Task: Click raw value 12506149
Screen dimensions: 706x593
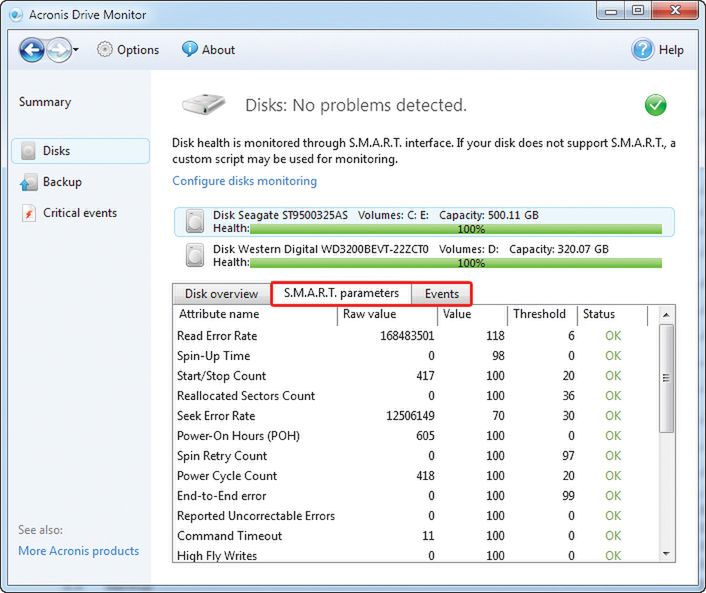Action: pos(410,416)
